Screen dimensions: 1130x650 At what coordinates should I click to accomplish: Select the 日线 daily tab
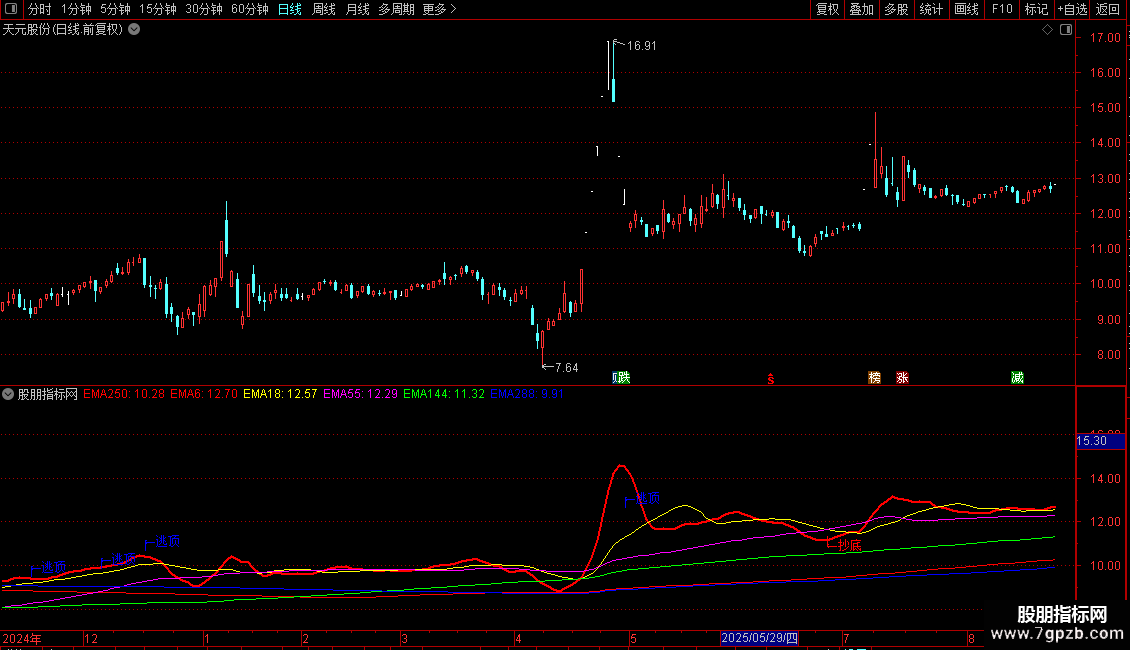click(x=290, y=9)
